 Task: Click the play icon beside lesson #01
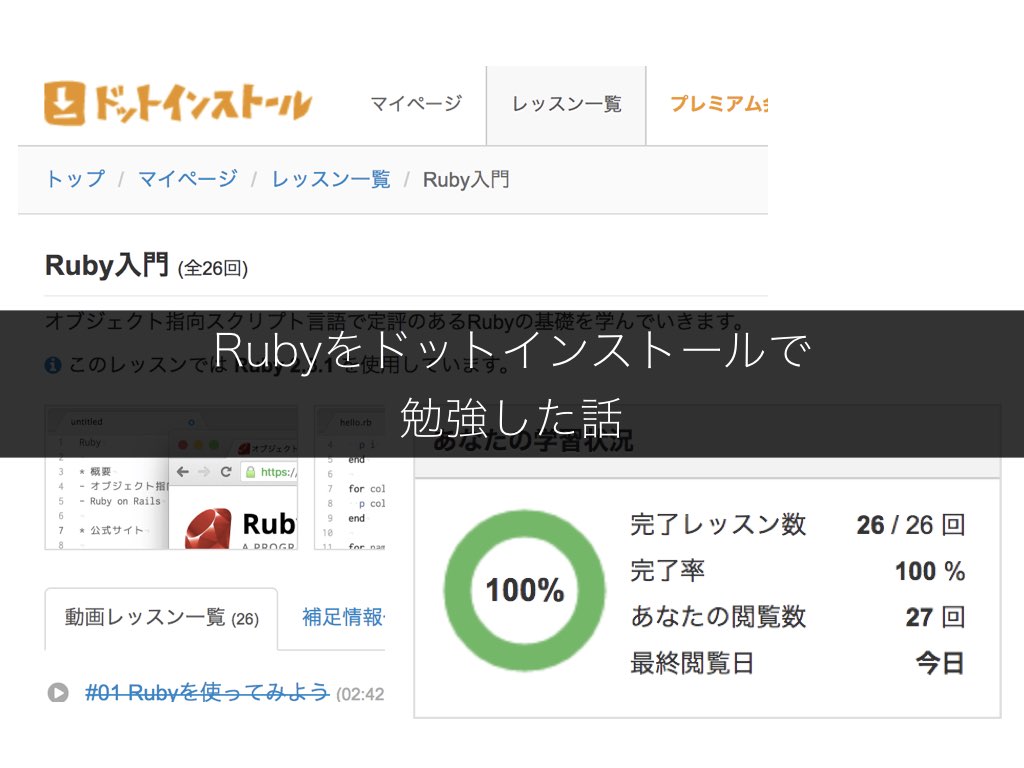point(58,692)
